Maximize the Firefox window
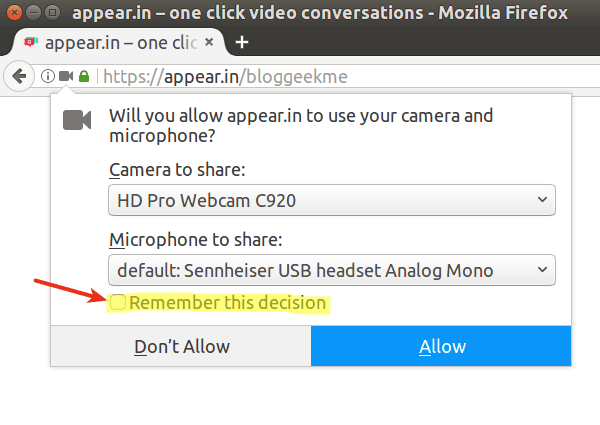600x425 pixels. [x=52, y=13]
